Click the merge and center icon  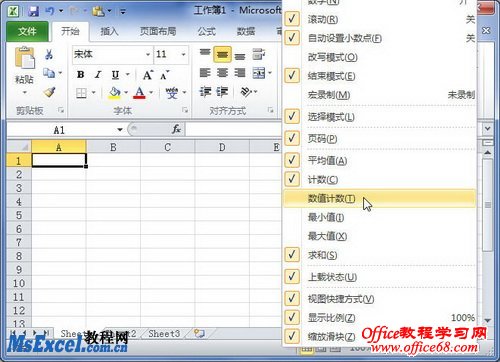259,73
